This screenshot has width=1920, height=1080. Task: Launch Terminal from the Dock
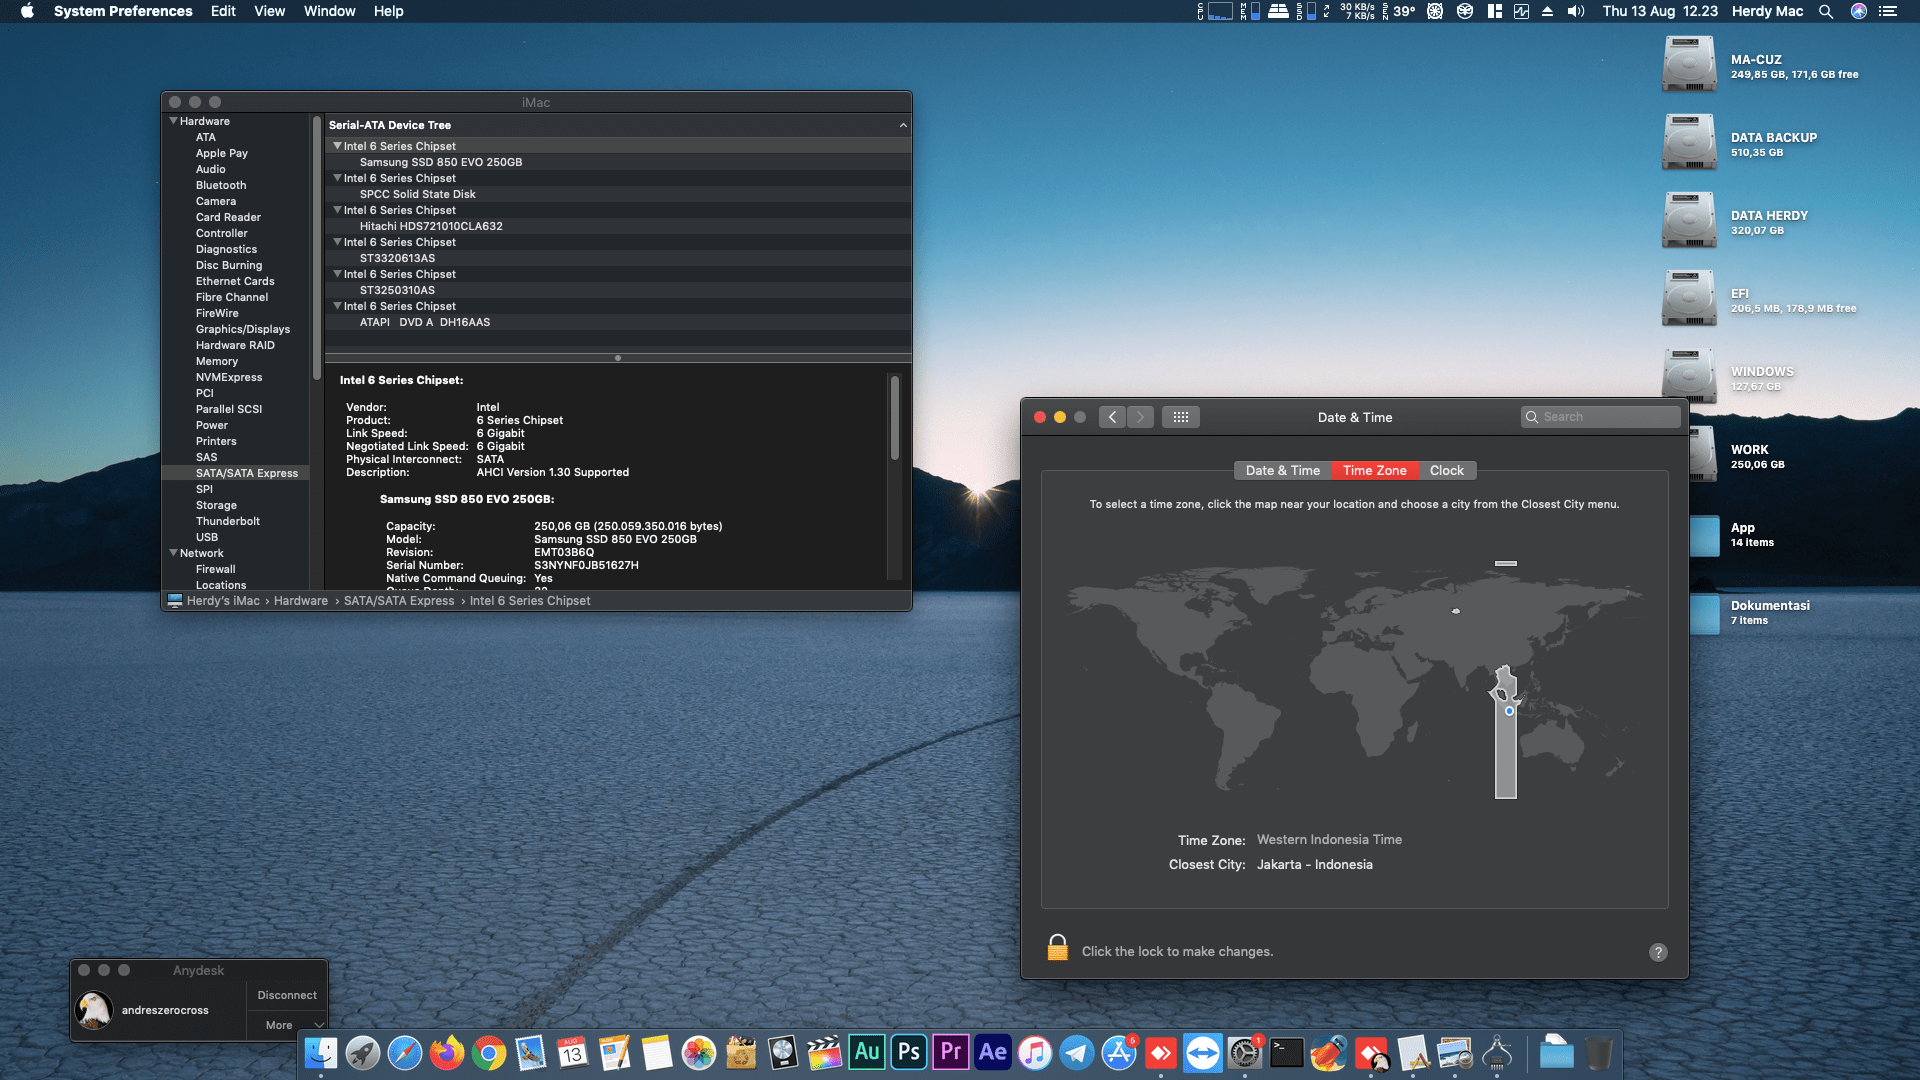point(1287,1052)
